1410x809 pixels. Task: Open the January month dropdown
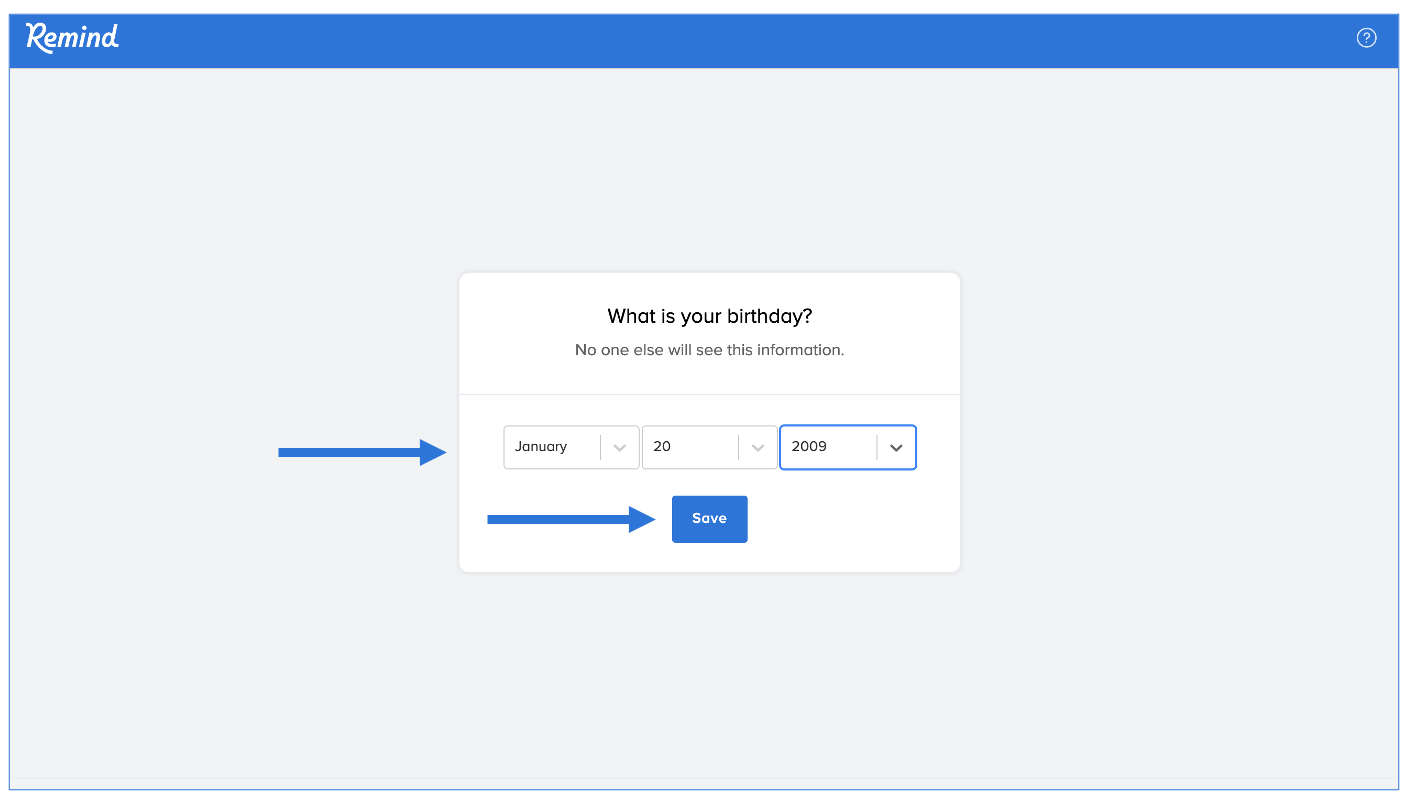coord(571,447)
